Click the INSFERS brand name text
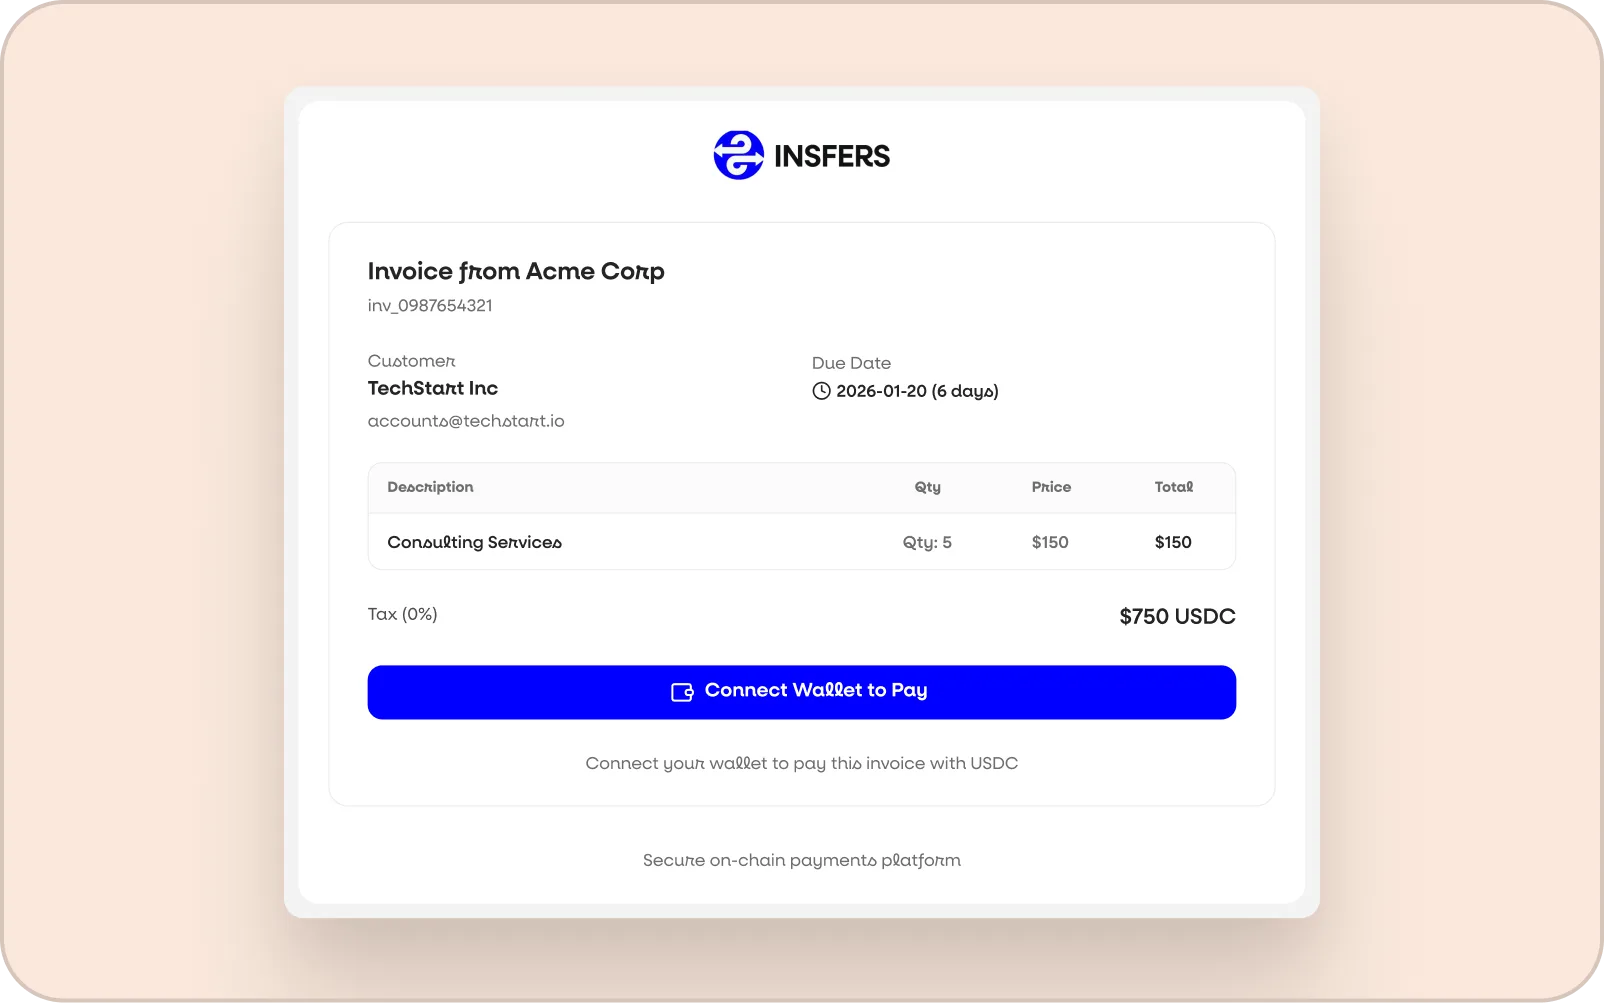The height and width of the screenshot is (1003, 1604). pyautogui.click(x=831, y=156)
